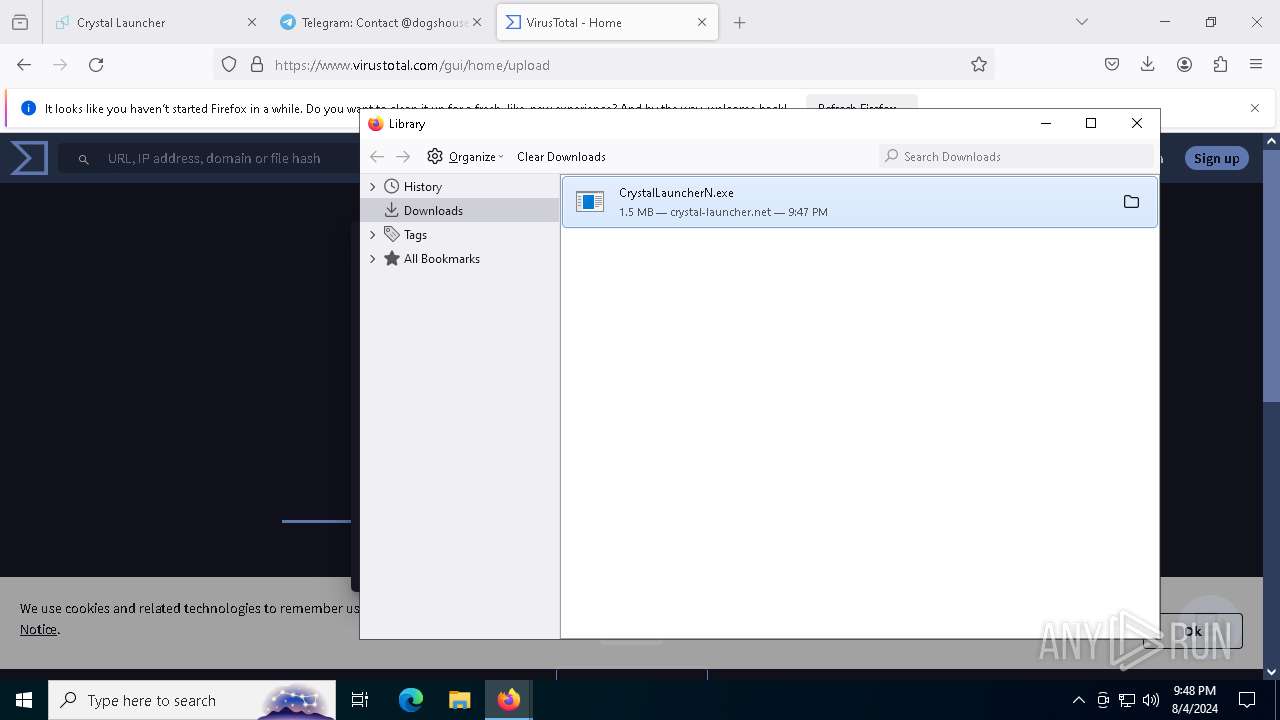The width and height of the screenshot is (1280, 720).
Task: Open File Explorer from taskbar
Action: (459, 700)
